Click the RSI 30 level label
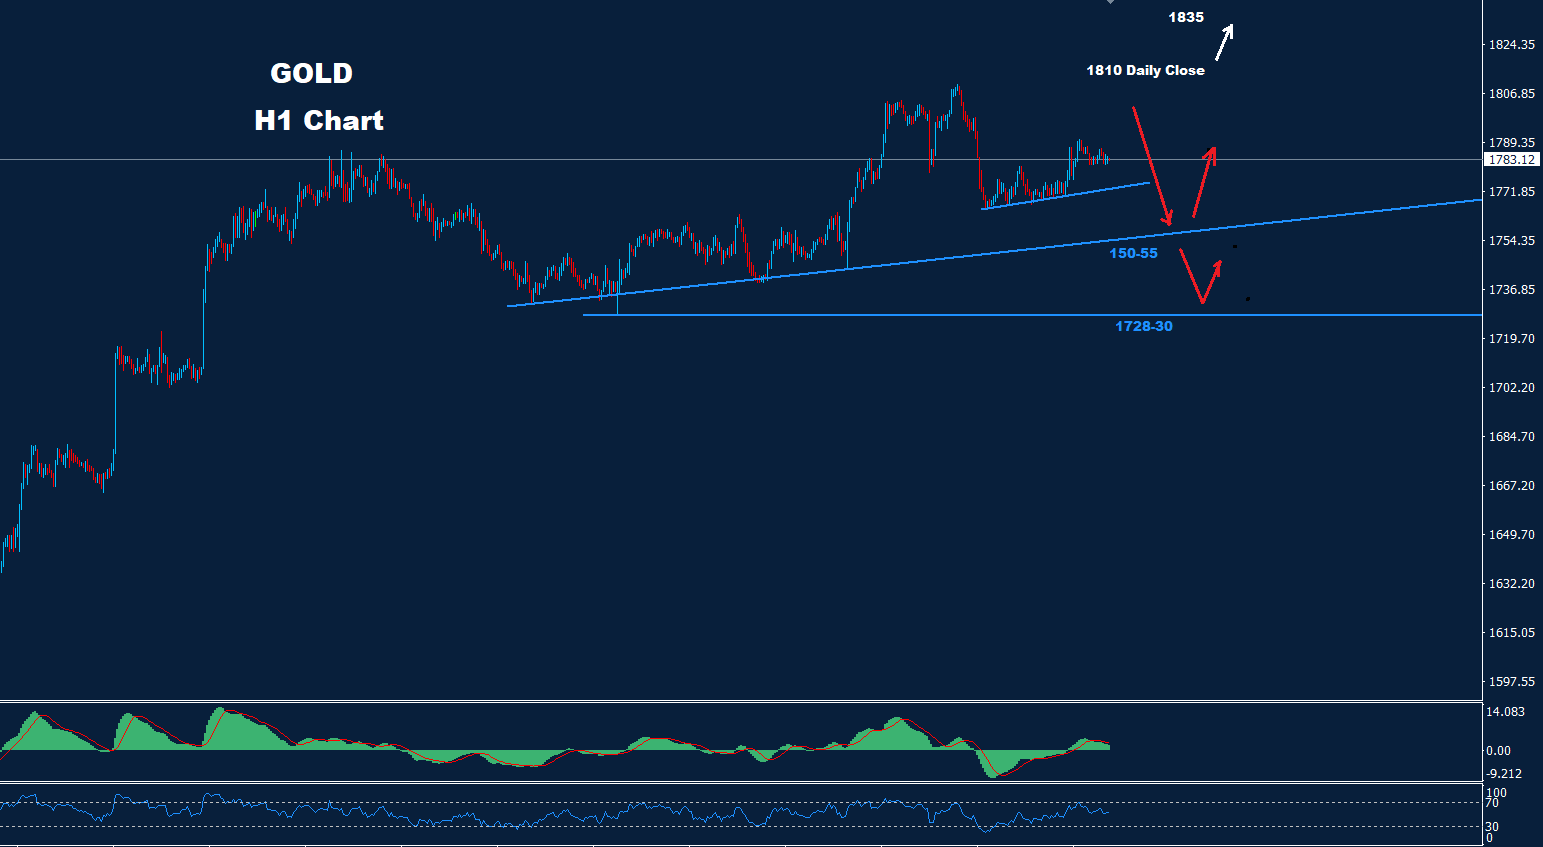Image resolution: width=1543 pixels, height=847 pixels. 1491,827
